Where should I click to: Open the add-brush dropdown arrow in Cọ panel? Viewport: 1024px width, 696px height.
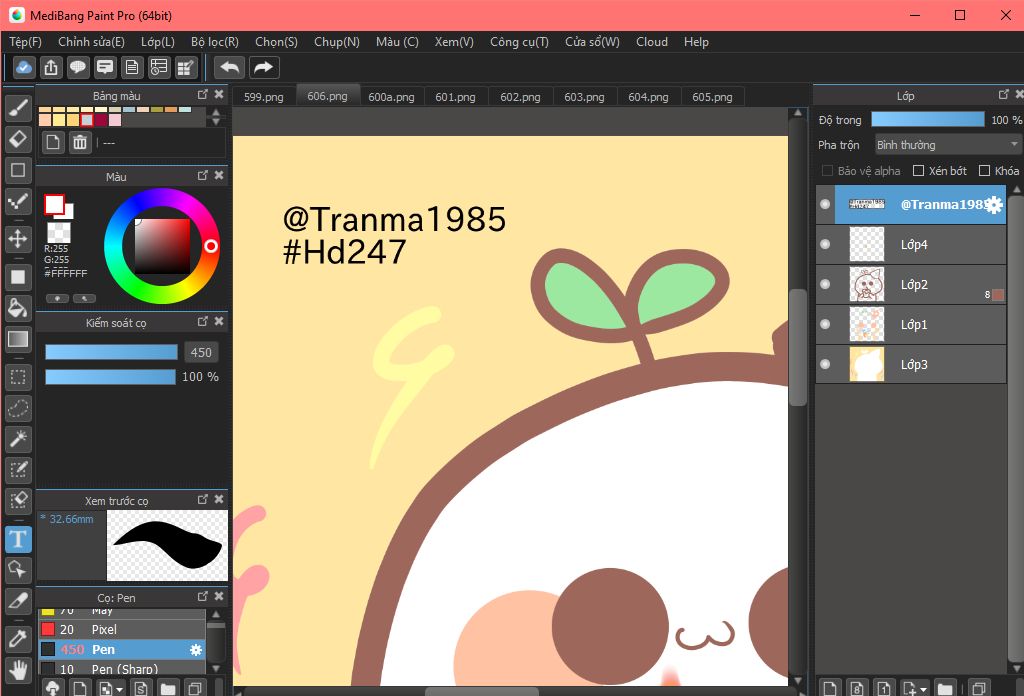[x=119, y=689]
